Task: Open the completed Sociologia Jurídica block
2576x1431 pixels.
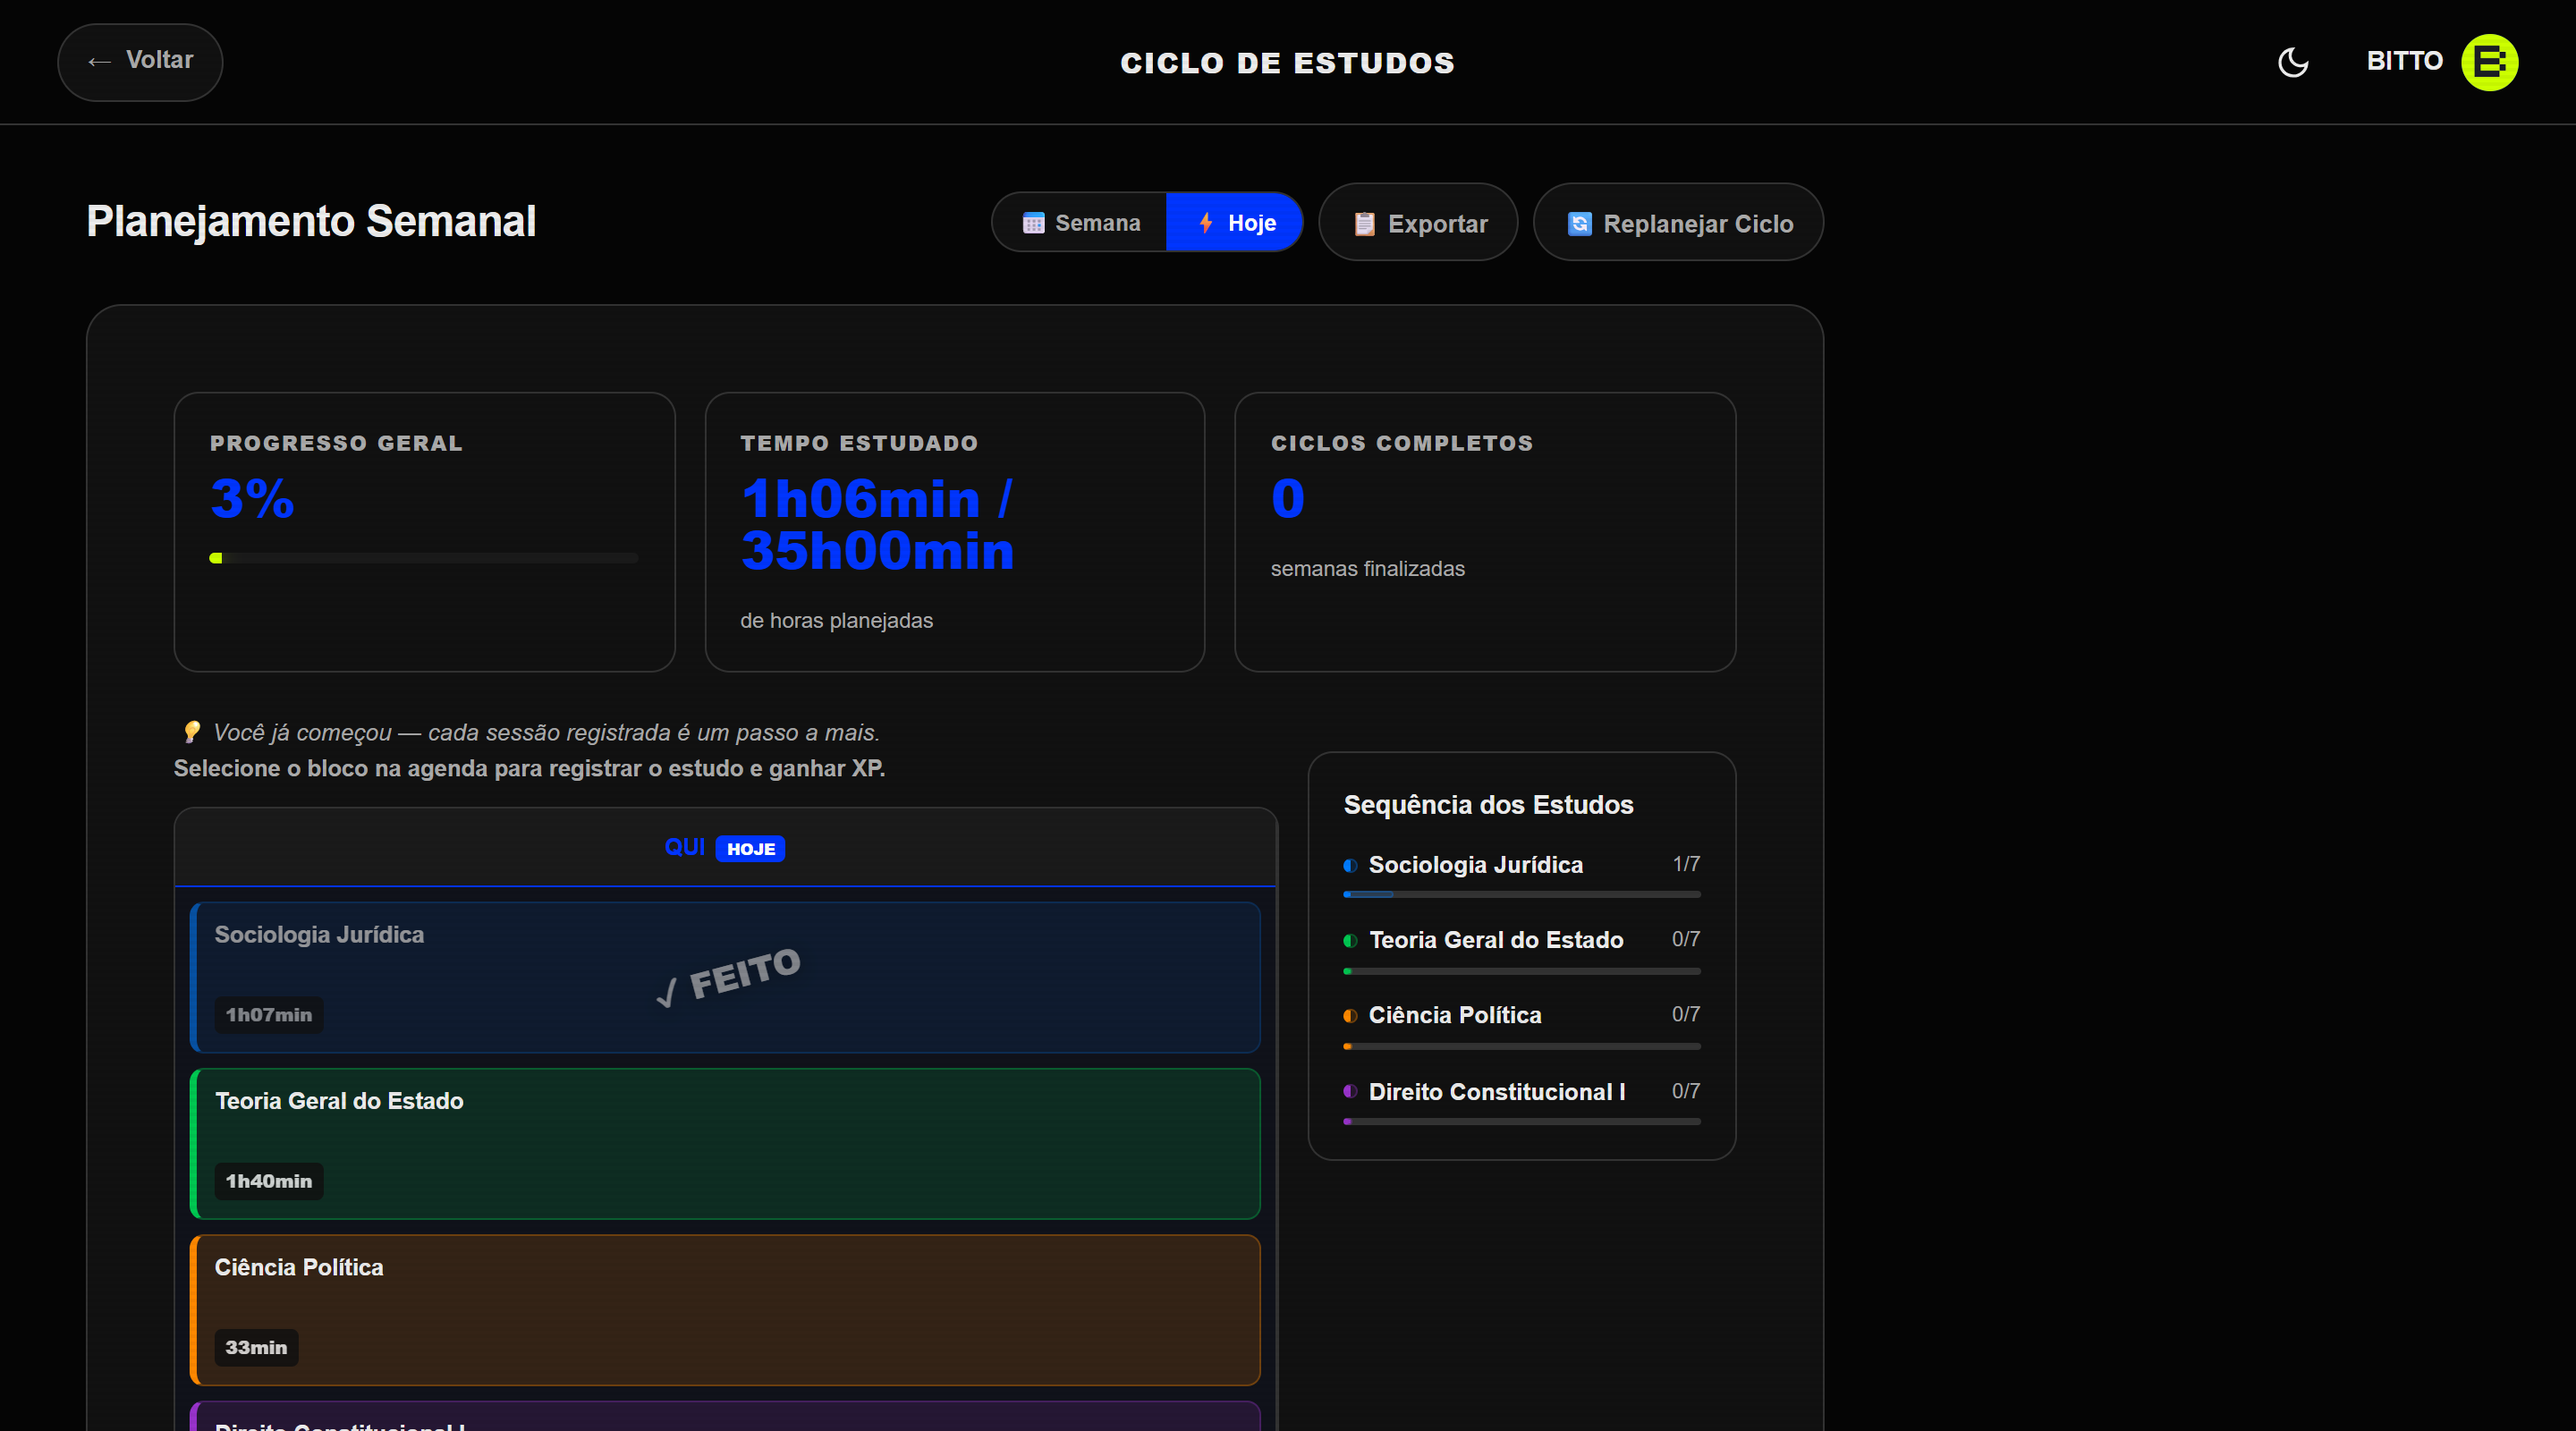Action: [x=725, y=977]
